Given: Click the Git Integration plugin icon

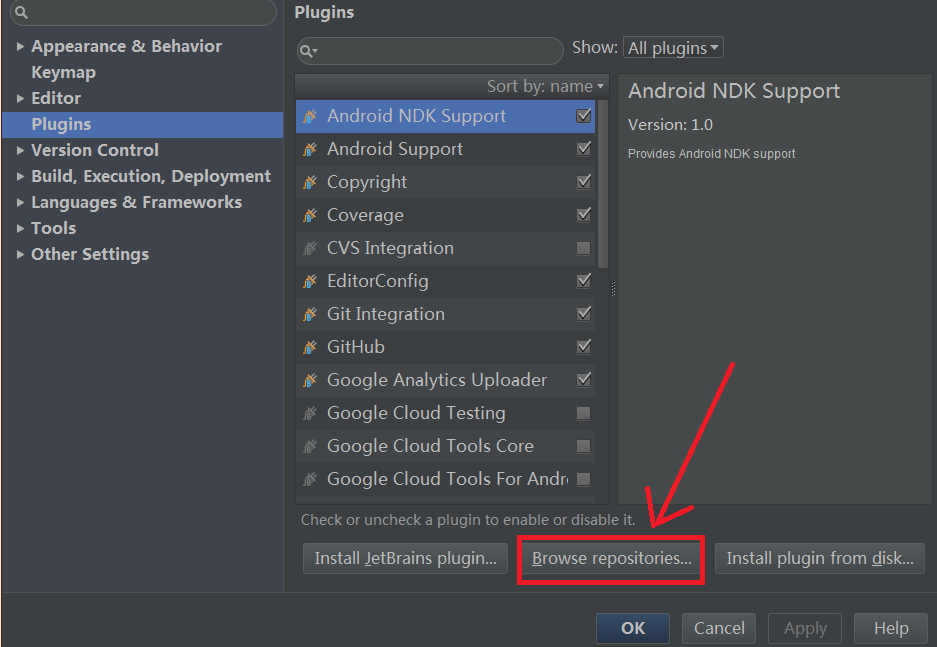Looking at the screenshot, I should pyautogui.click(x=310, y=314).
